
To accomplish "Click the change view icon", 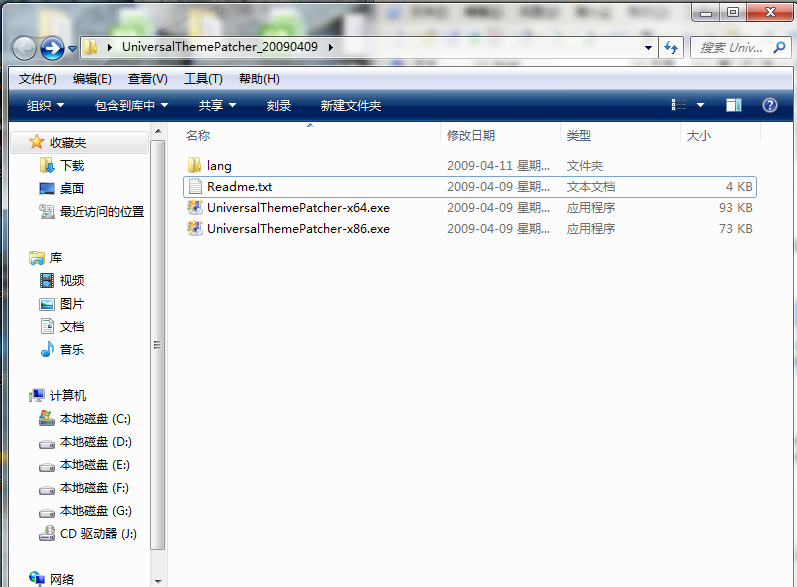I will (680, 105).
